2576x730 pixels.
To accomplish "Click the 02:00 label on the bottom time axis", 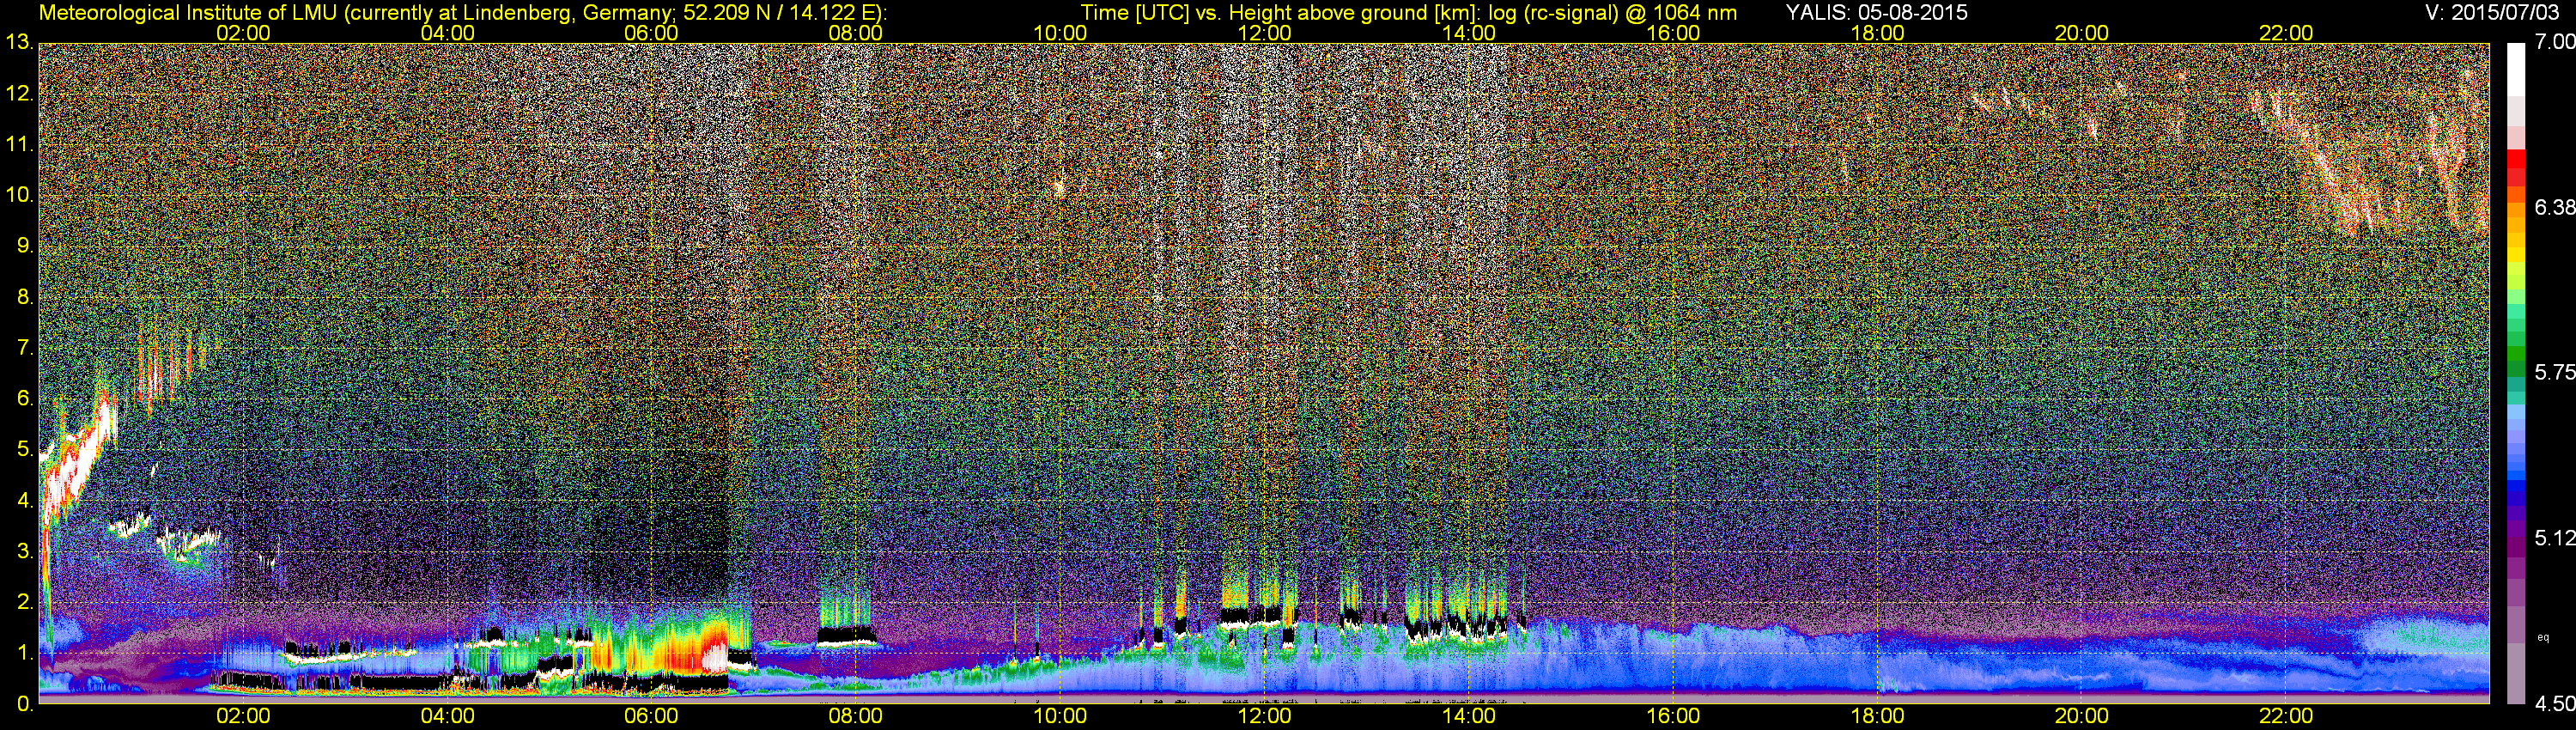I will (243, 717).
